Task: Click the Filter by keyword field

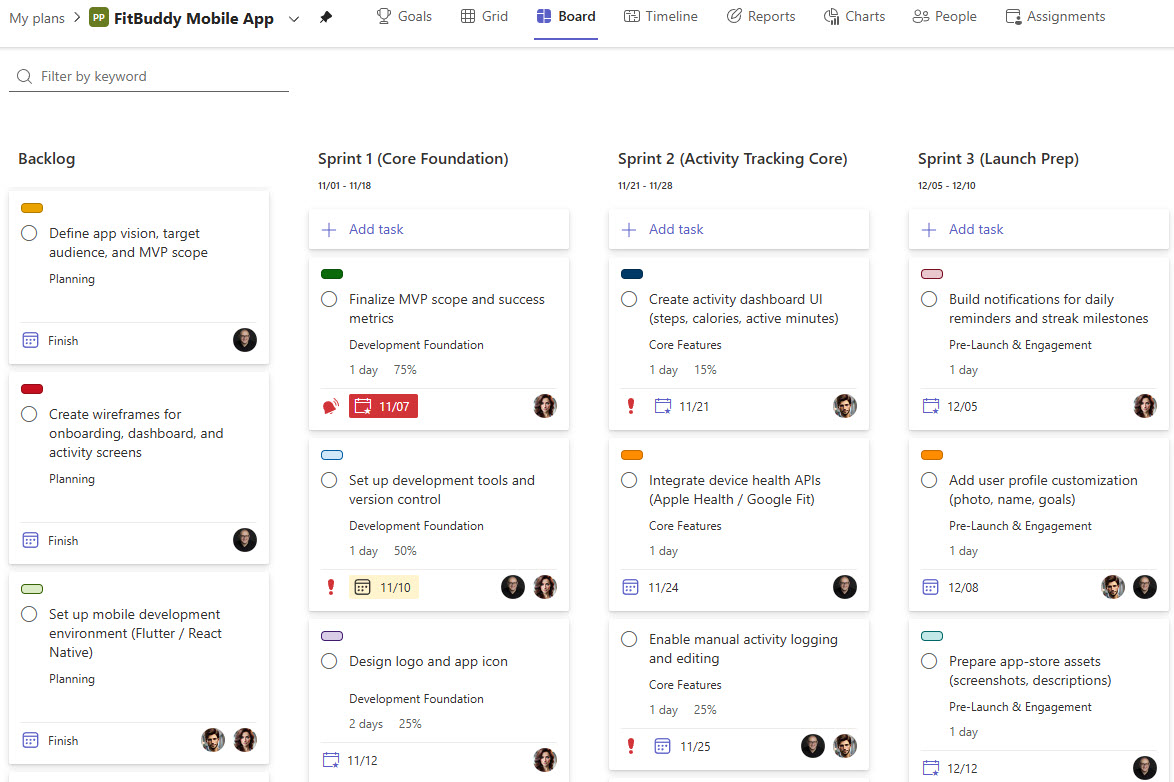Action: tap(148, 76)
